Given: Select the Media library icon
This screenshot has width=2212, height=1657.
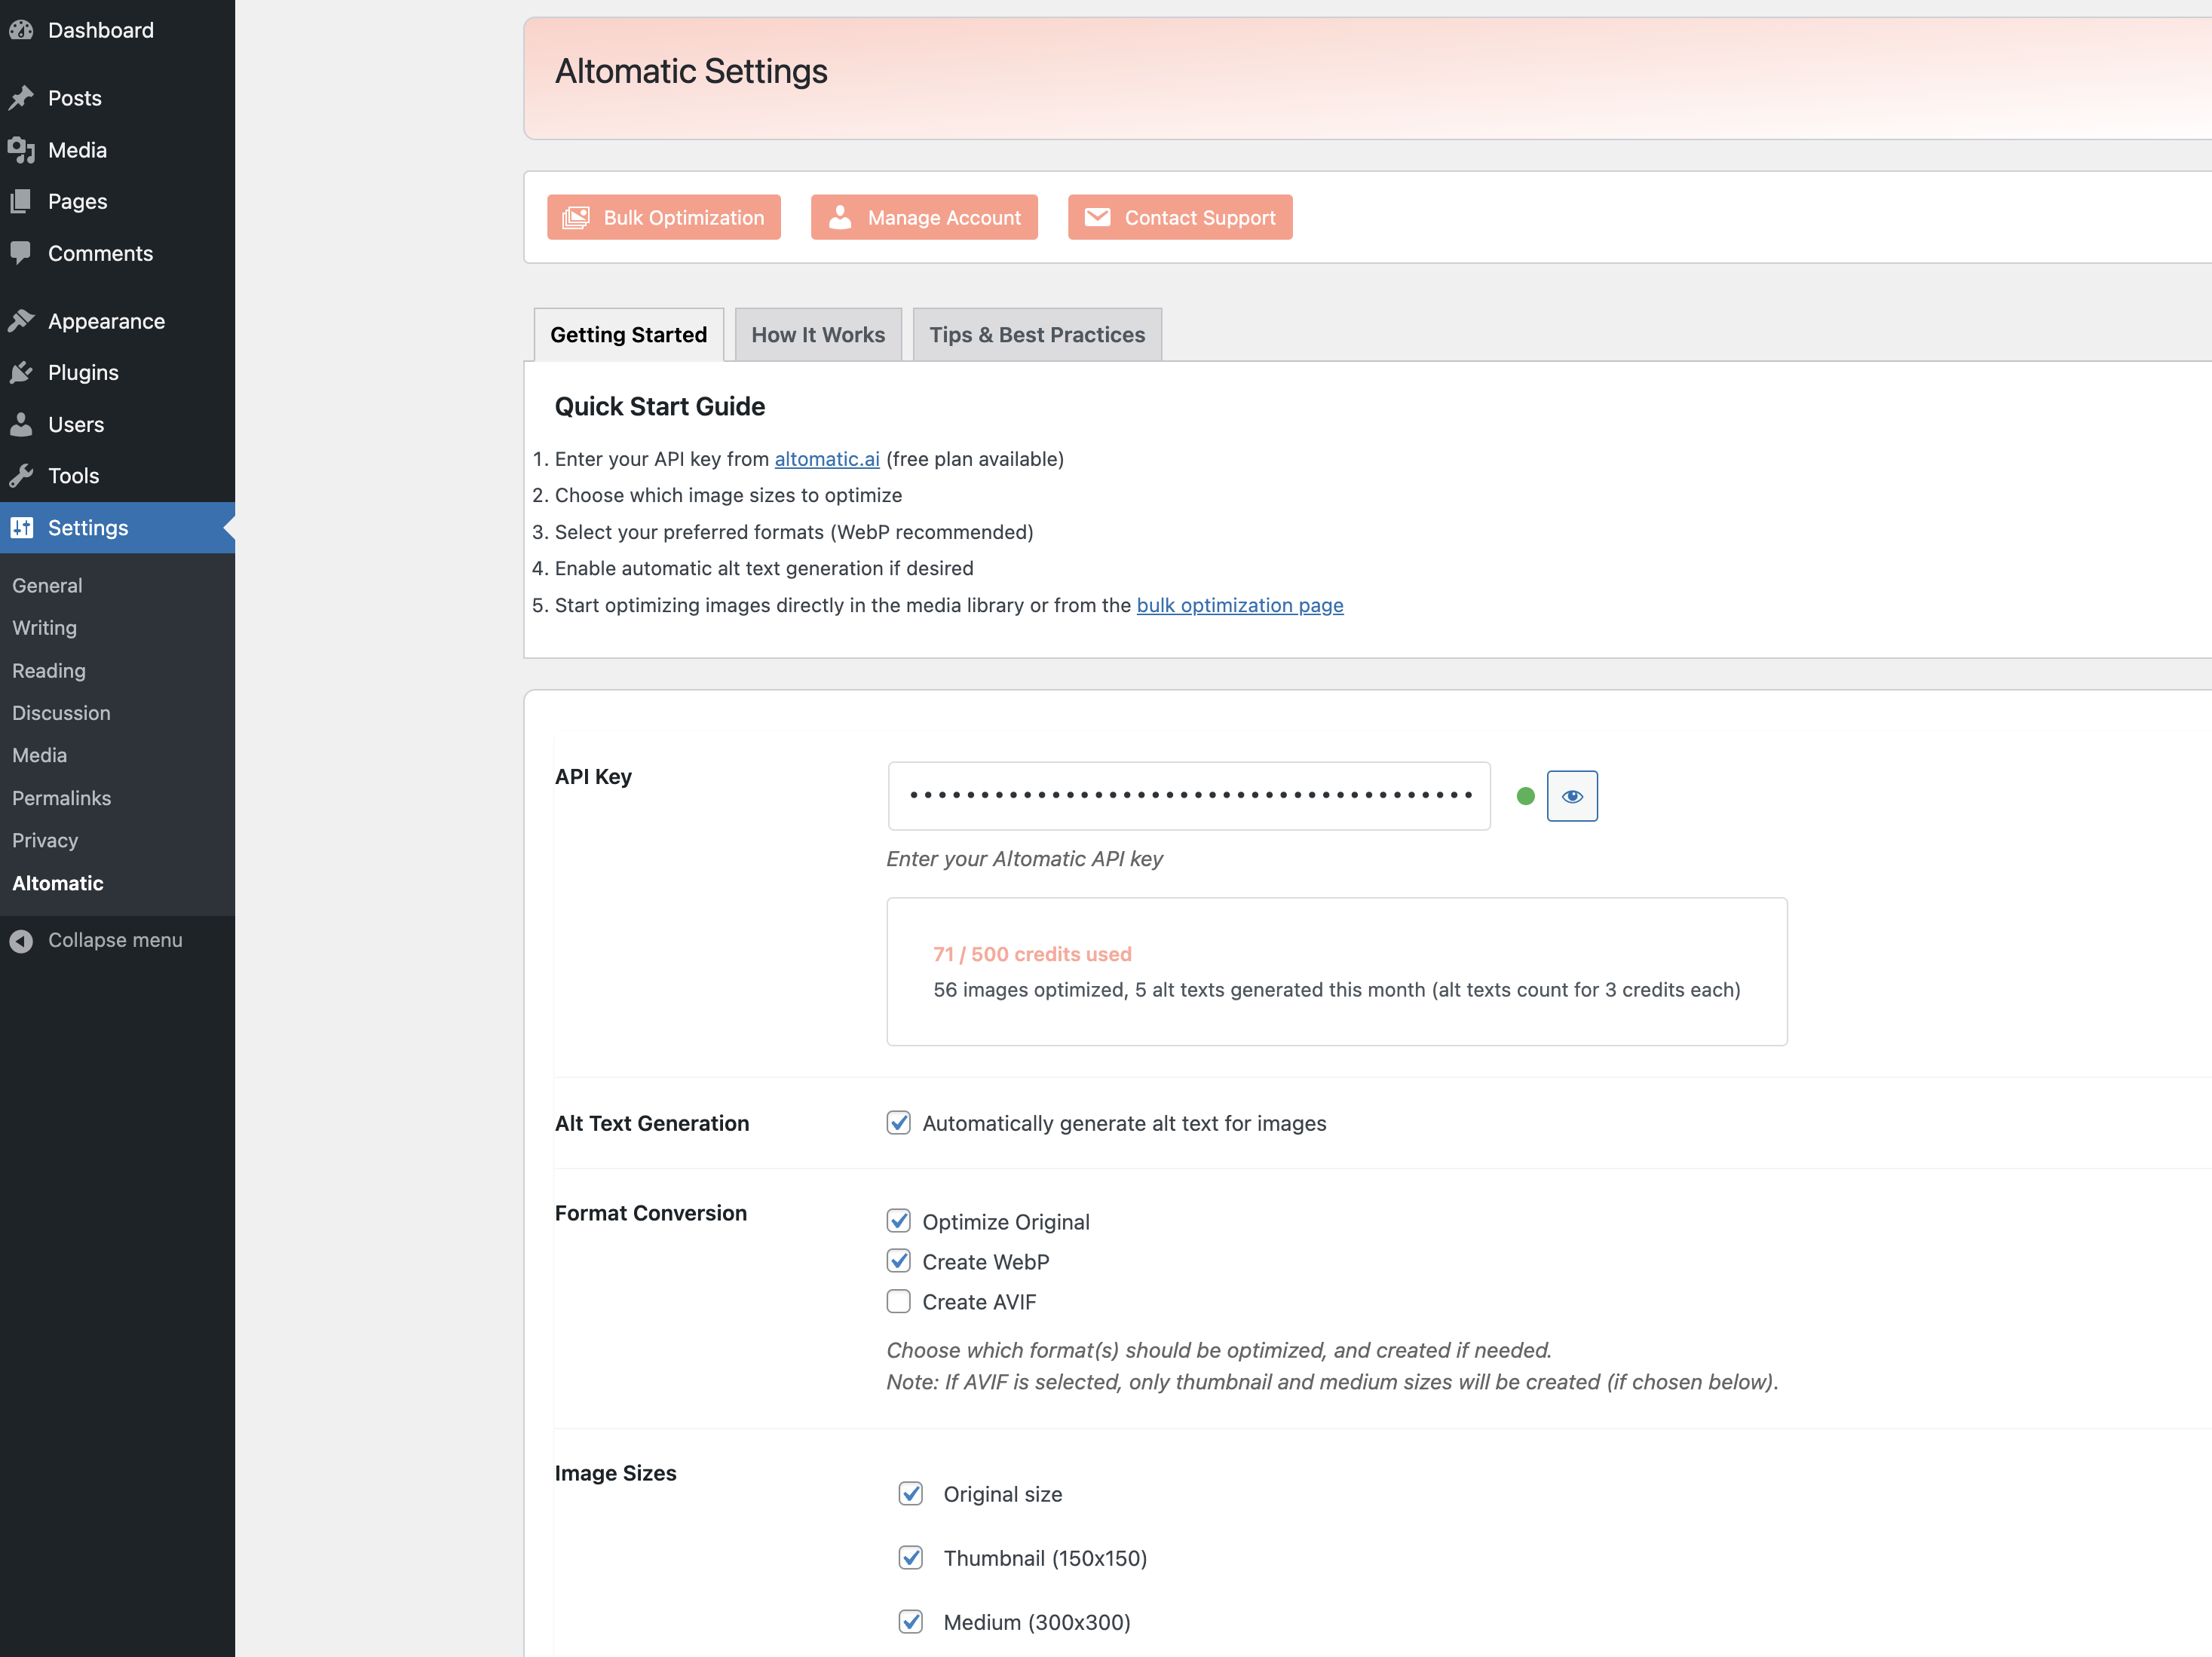Looking at the screenshot, I should pos(22,149).
